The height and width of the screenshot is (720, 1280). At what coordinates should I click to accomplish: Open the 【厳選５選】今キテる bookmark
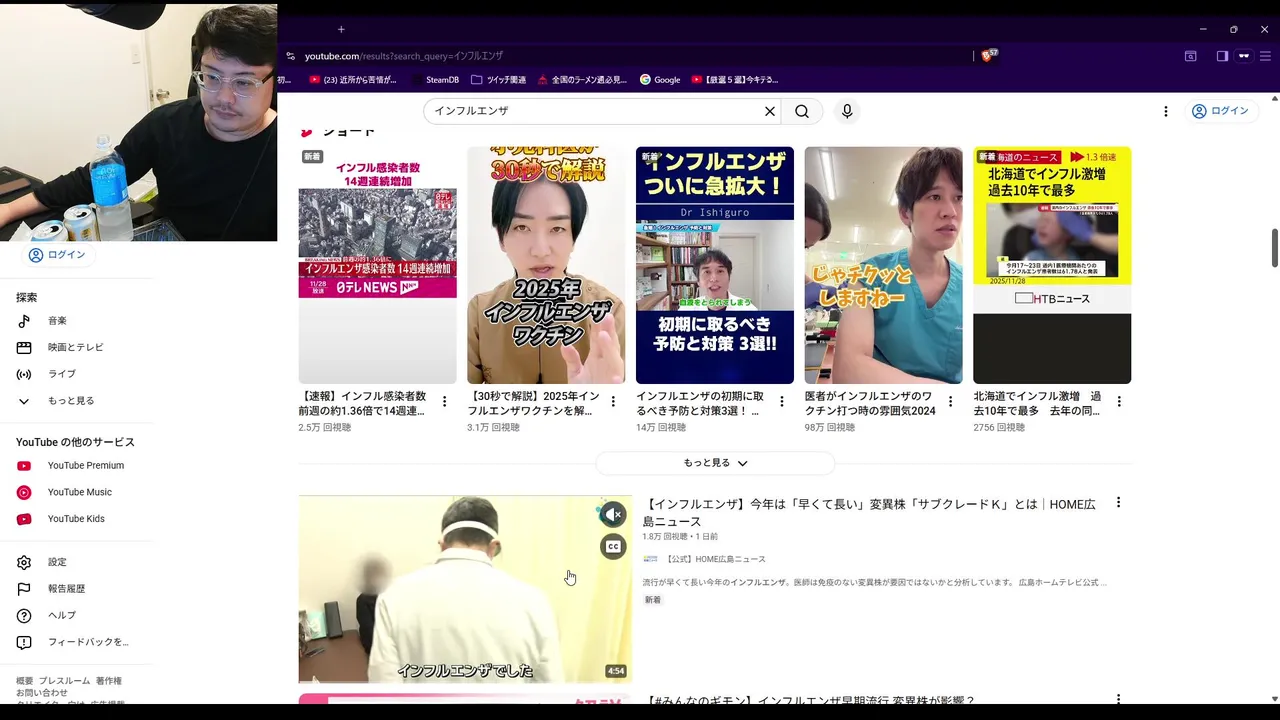(x=735, y=80)
